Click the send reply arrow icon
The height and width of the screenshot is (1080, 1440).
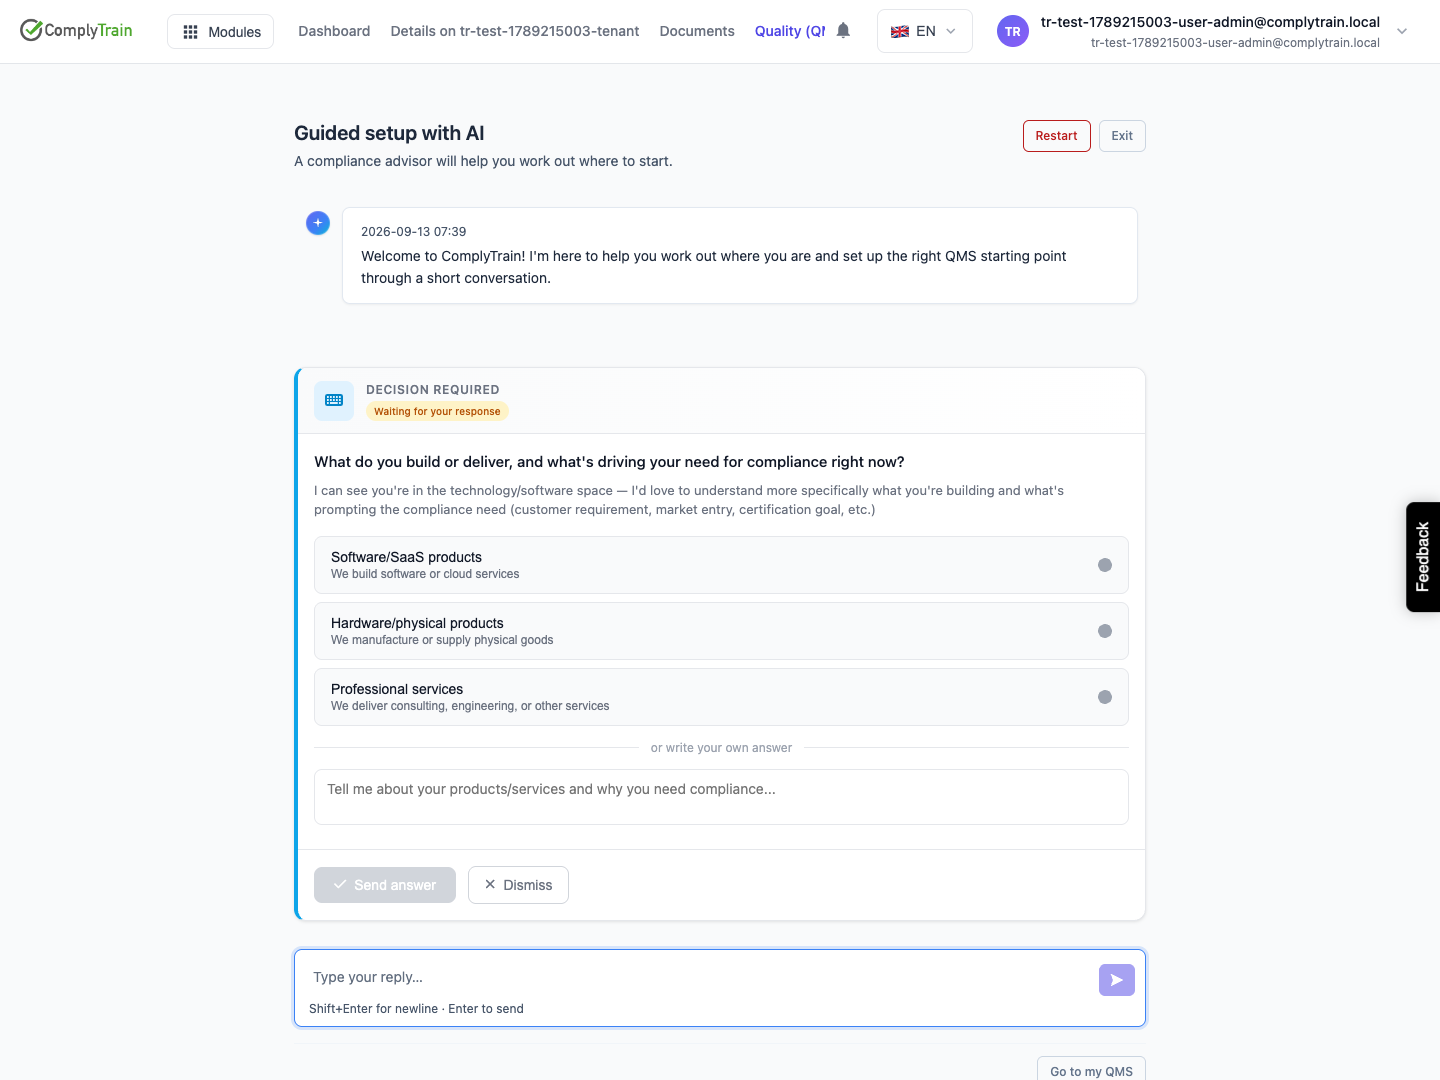click(x=1117, y=980)
